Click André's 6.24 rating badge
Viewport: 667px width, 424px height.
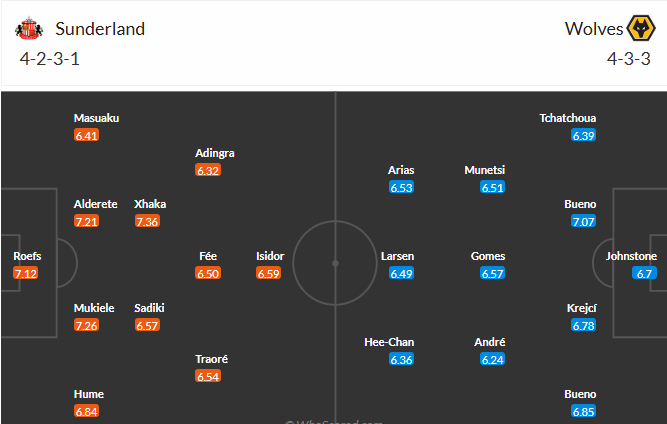tap(492, 359)
